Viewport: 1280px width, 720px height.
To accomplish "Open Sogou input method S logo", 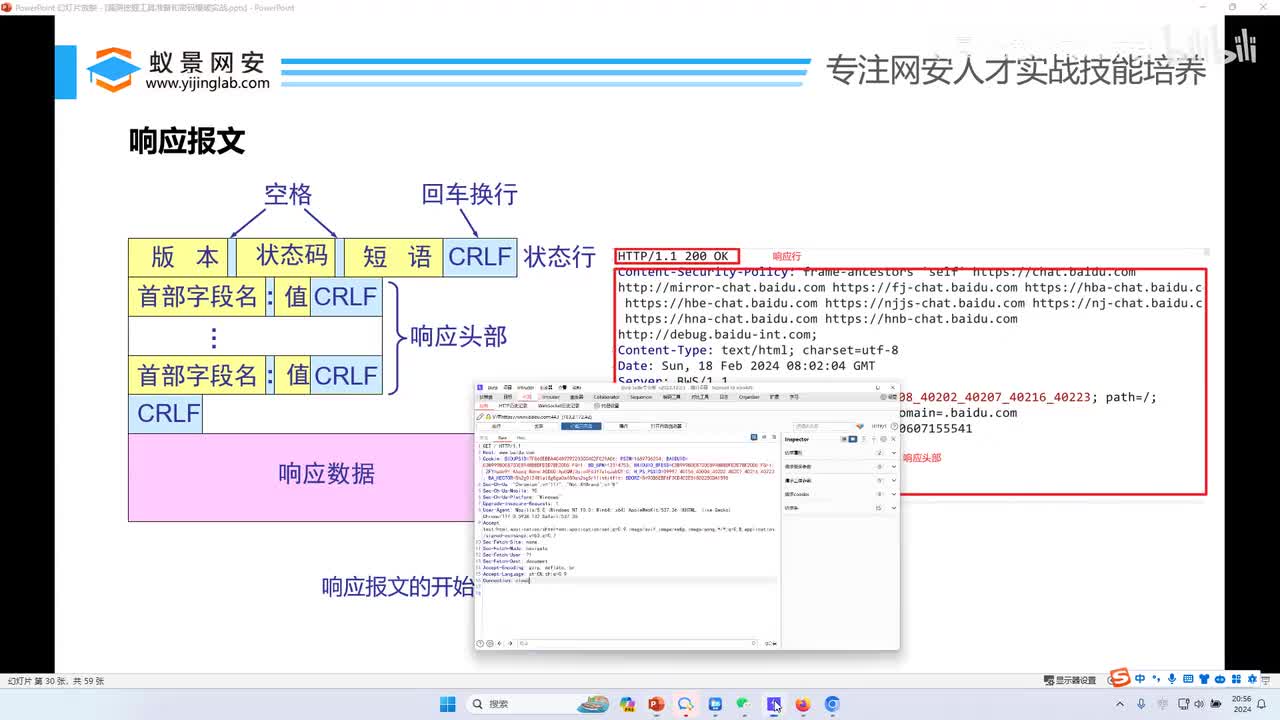I will (x=1121, y=678).
